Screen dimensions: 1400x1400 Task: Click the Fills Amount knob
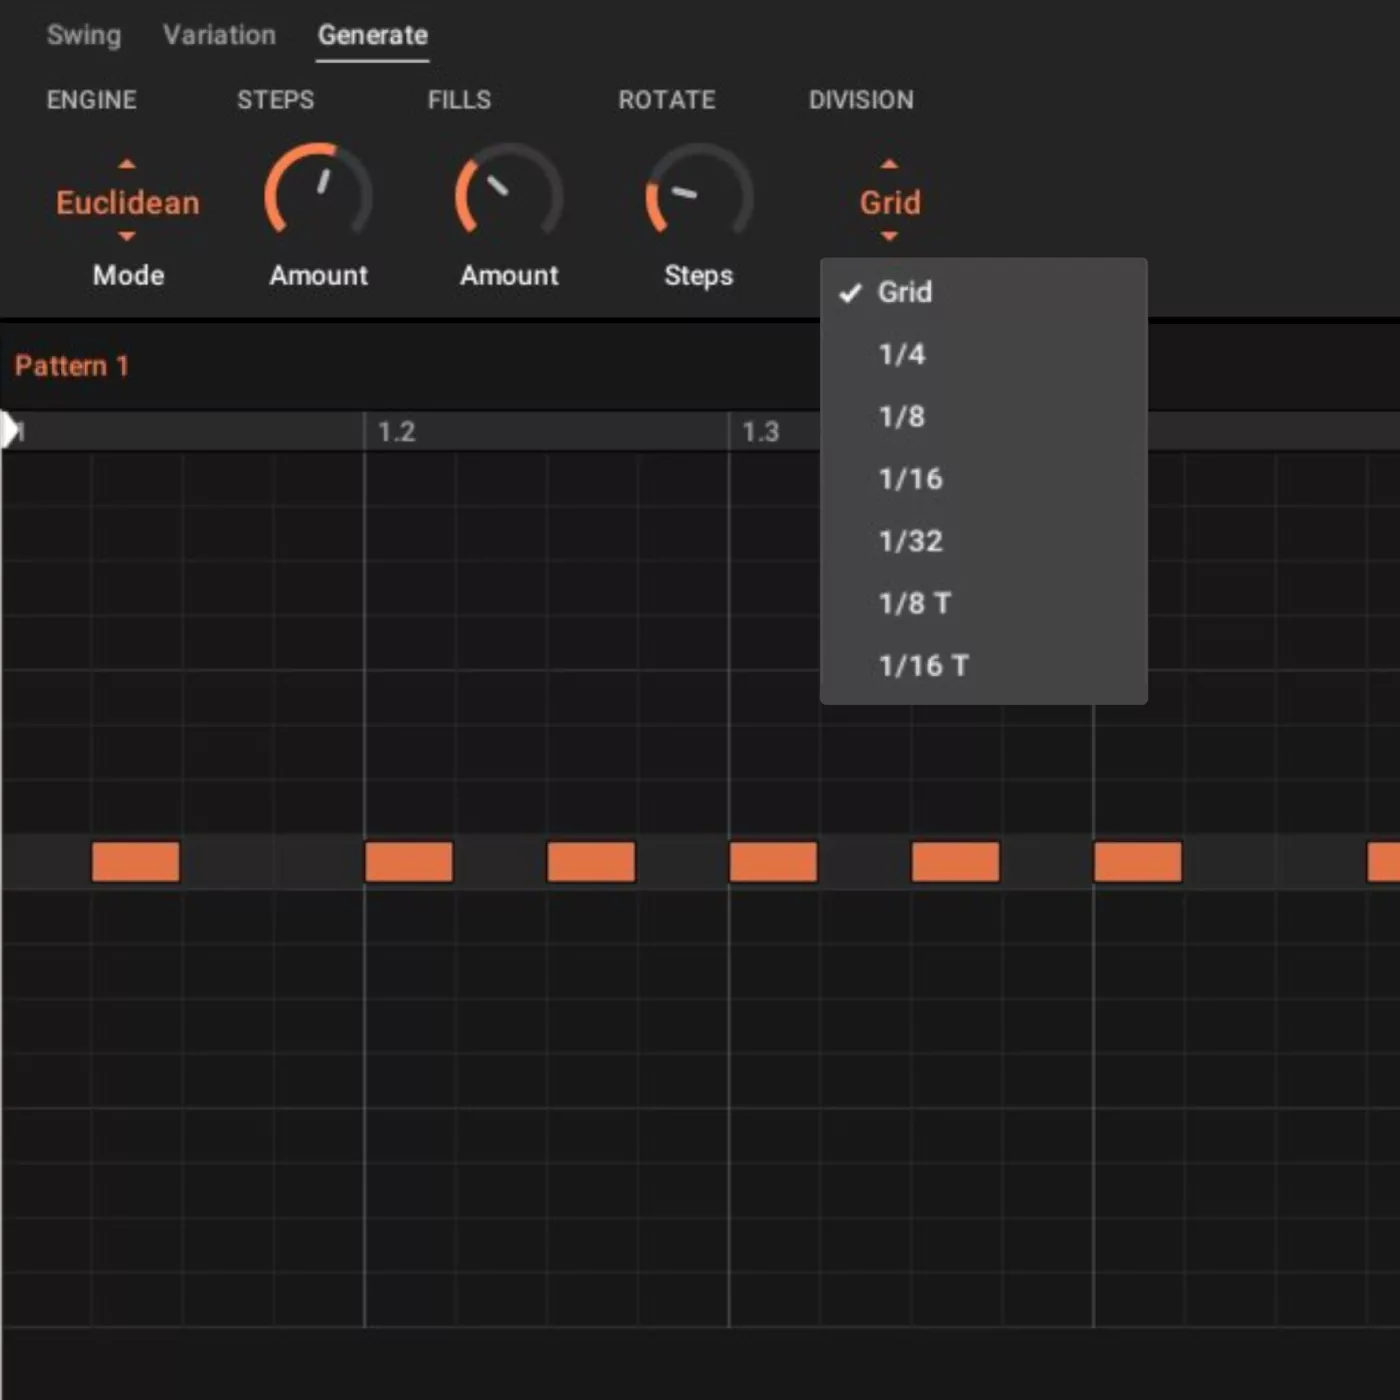coord(509,192)
